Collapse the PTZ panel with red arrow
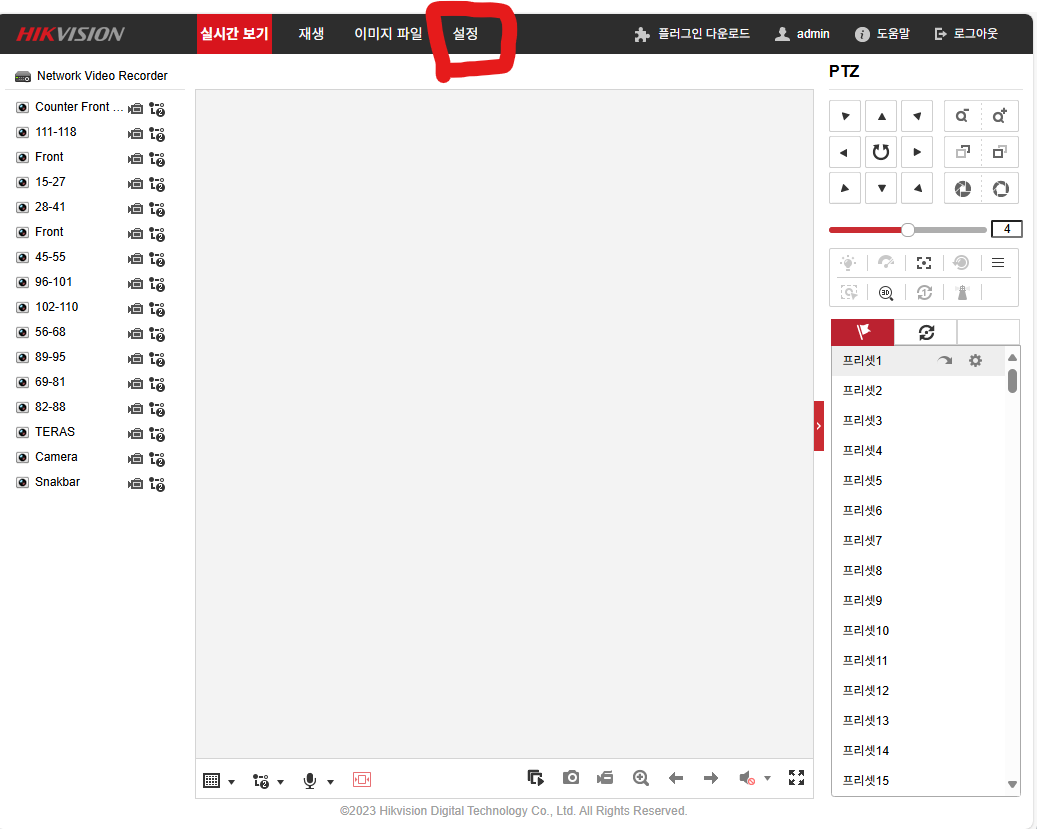Screen dimensions: 1037x829 pyautogui.click(x=819, y=425)
